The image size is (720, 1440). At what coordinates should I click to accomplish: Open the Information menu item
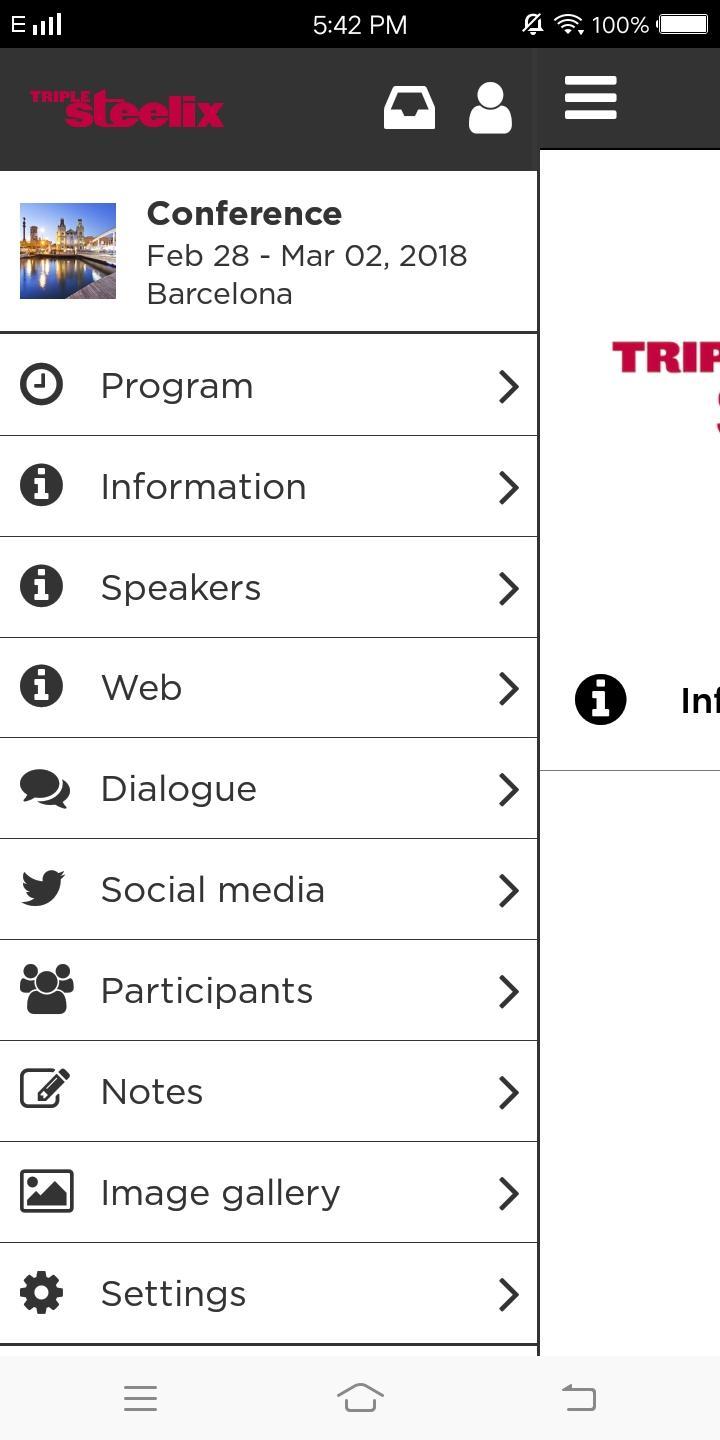(203, 487)
